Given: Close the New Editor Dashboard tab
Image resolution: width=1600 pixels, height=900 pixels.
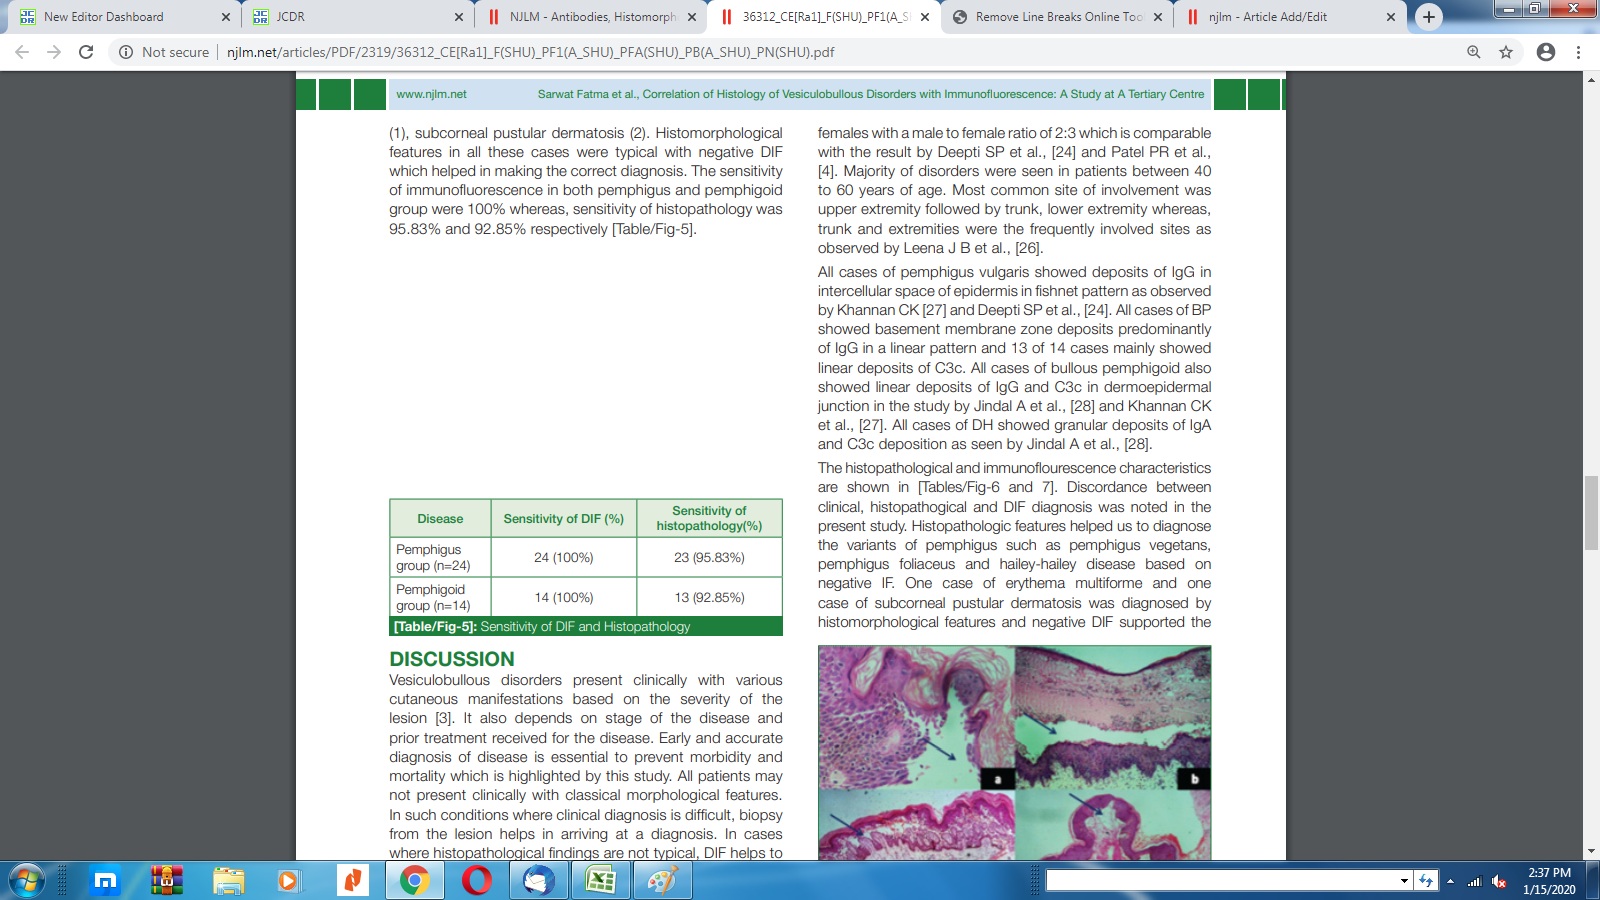Looking at the screenshot, I should 226,17.
